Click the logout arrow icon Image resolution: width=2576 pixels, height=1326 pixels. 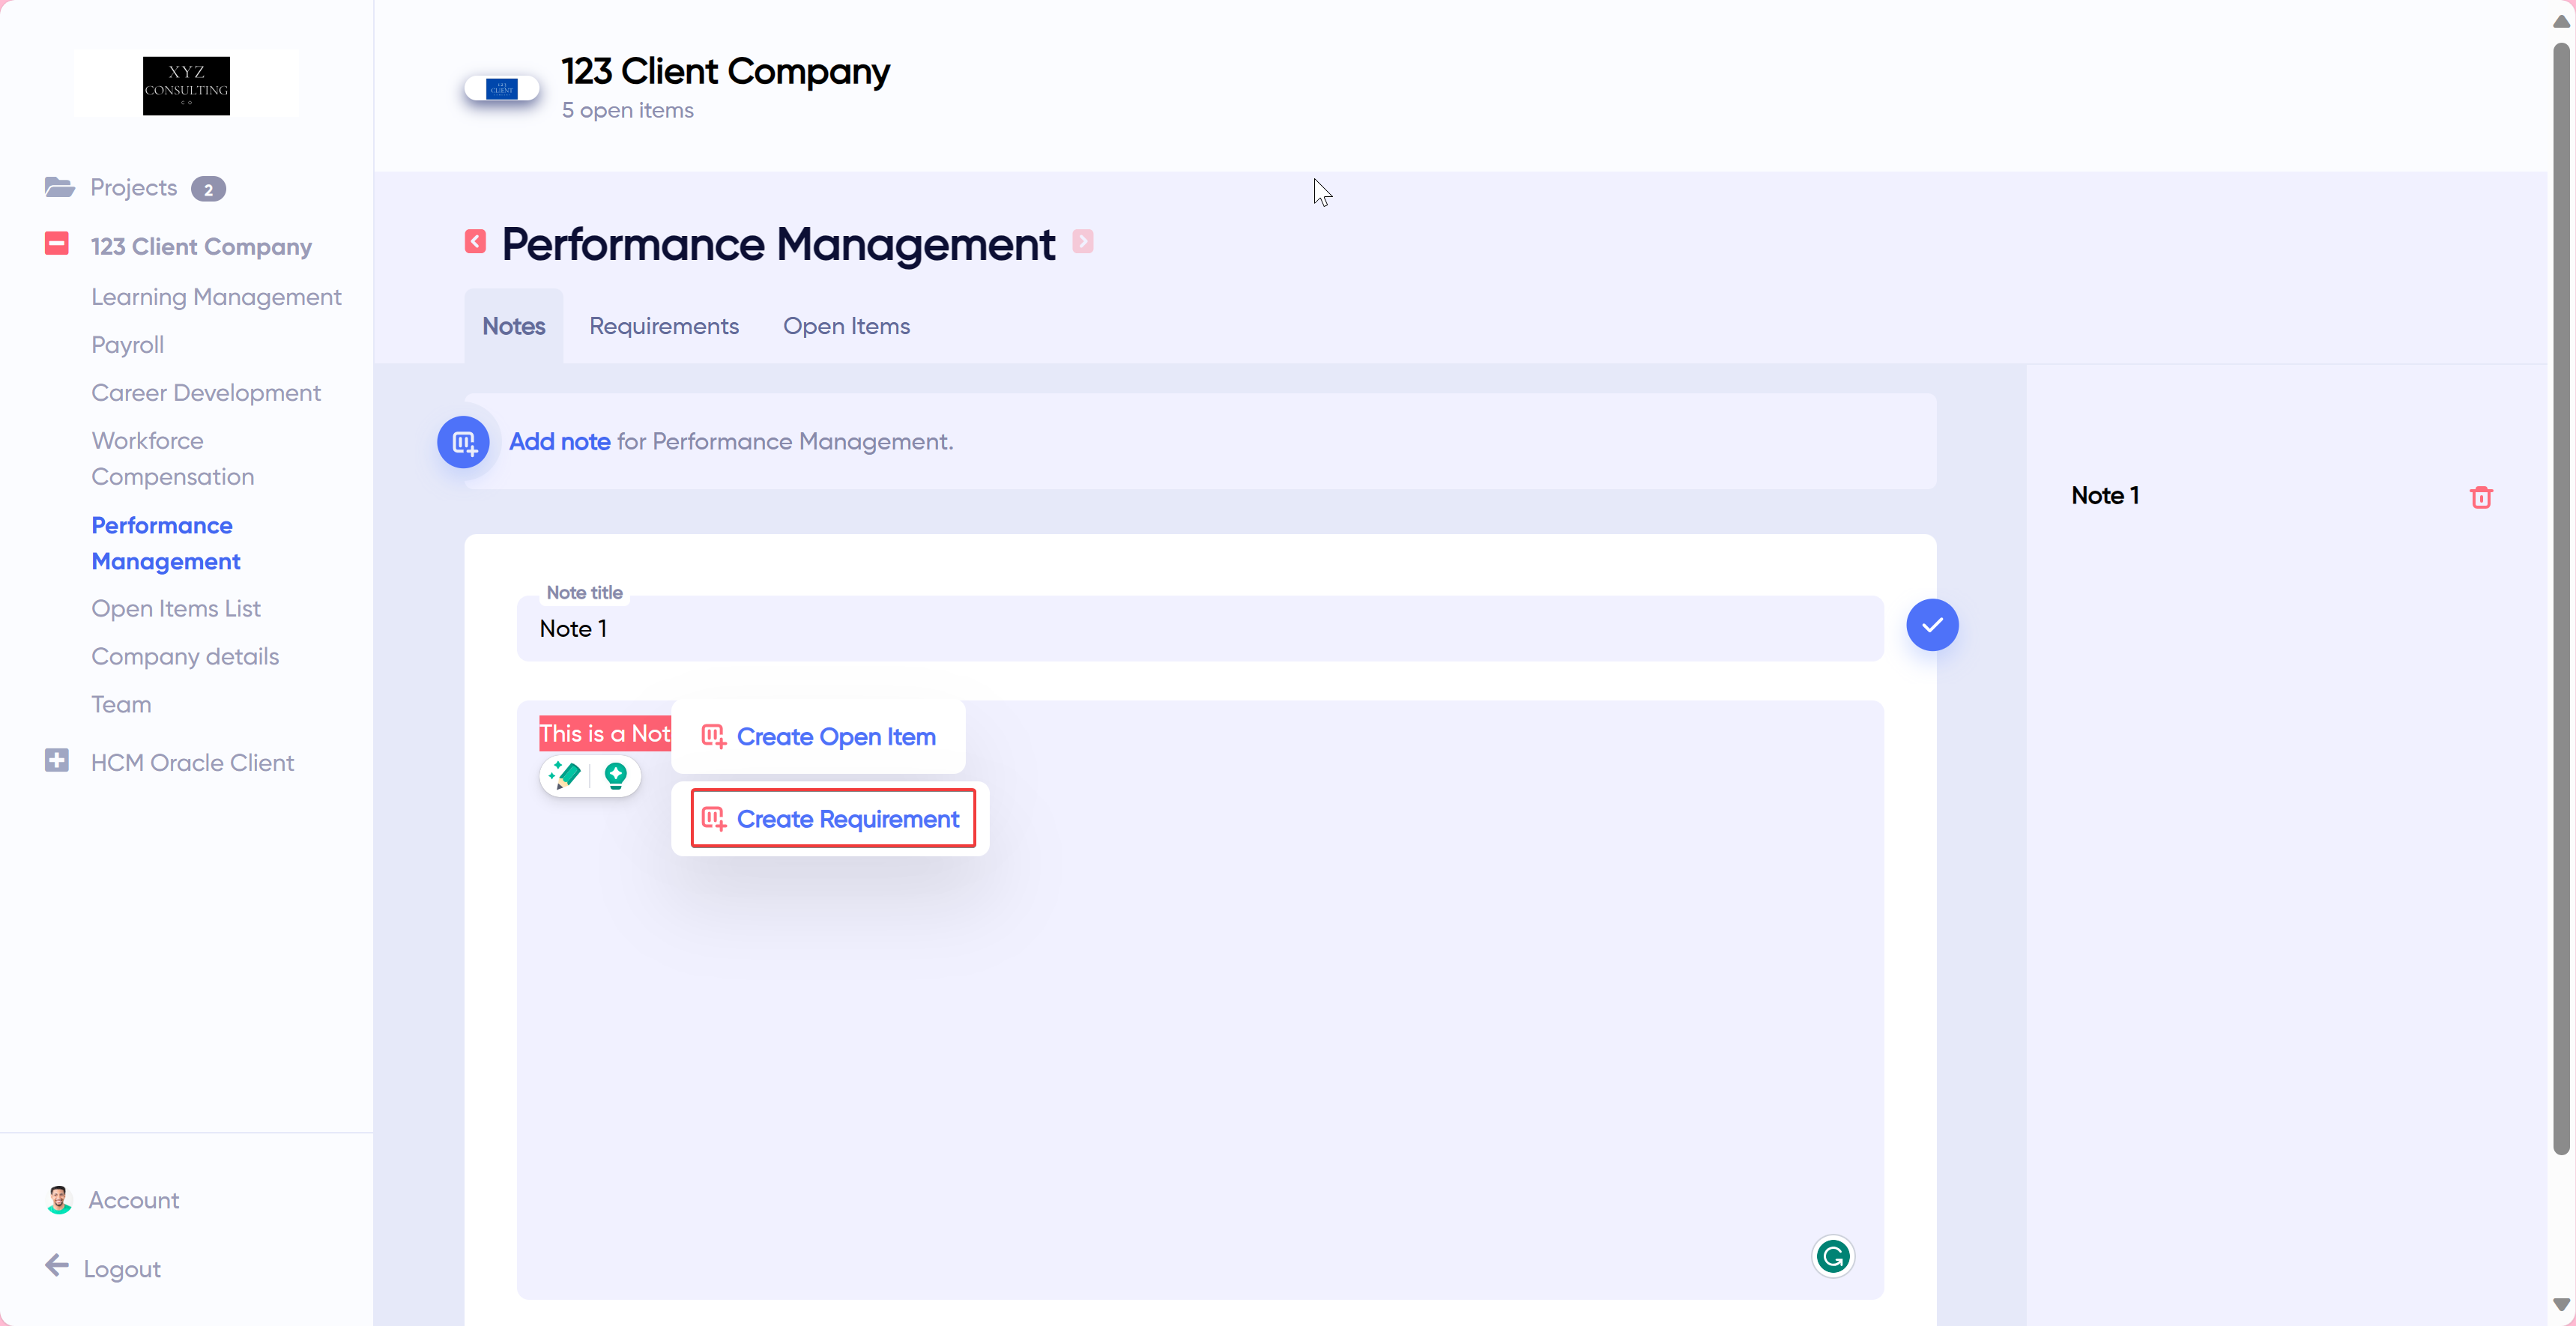click(57, 1267)
